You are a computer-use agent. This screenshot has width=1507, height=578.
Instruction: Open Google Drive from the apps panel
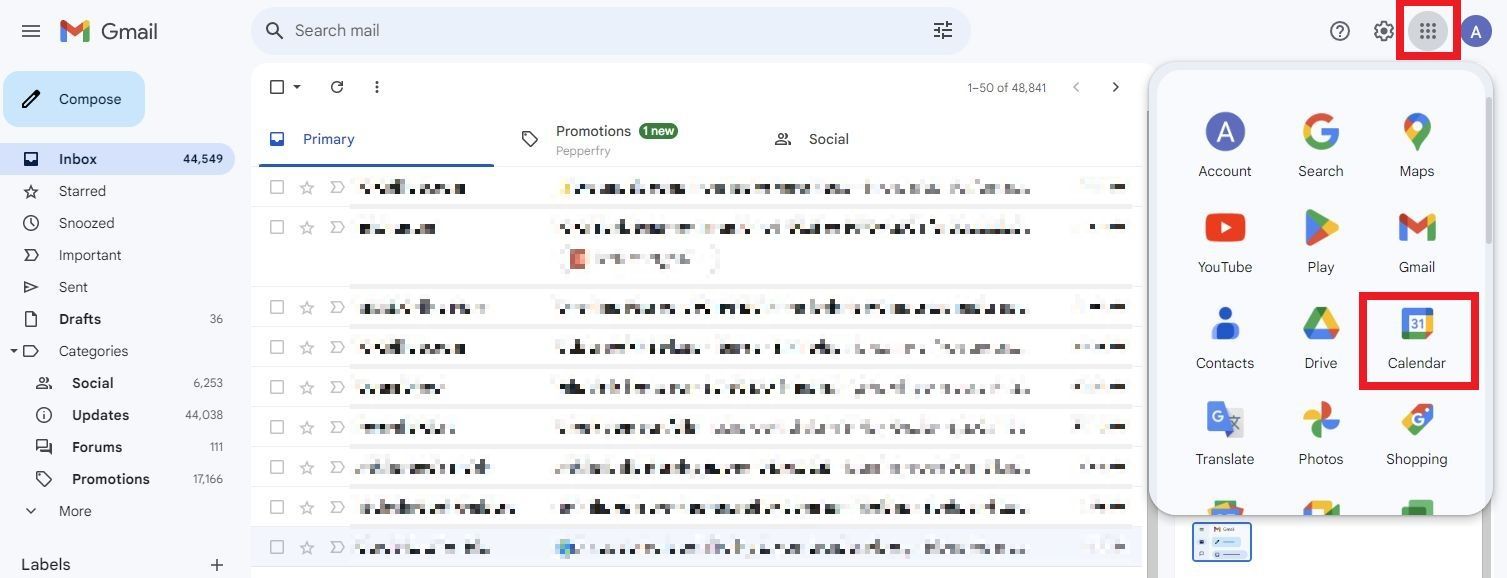(1320, 338)
